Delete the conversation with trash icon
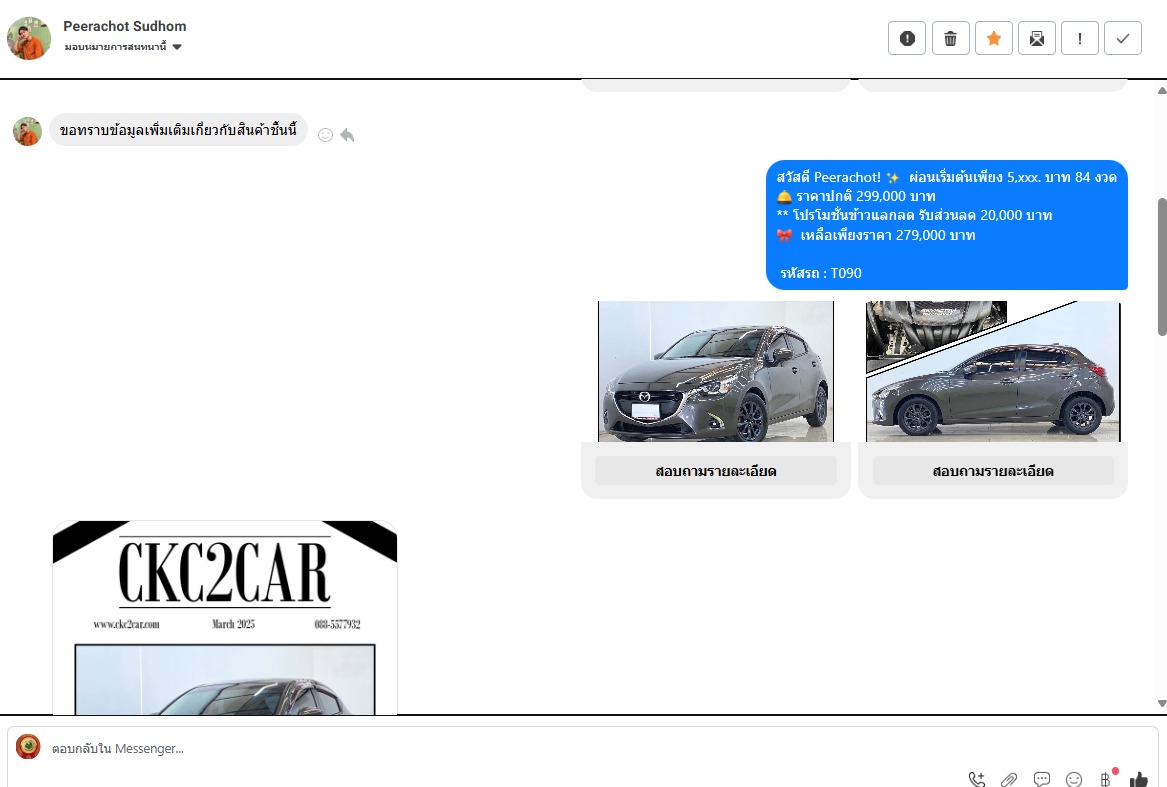 pos(950,38)
